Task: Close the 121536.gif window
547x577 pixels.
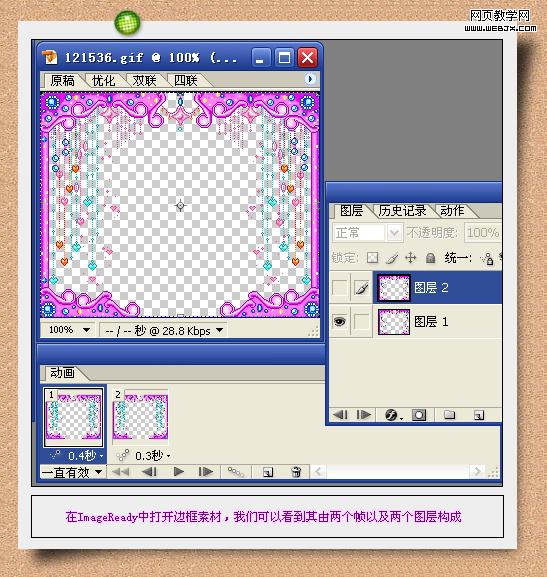Action: click(307, 58)
